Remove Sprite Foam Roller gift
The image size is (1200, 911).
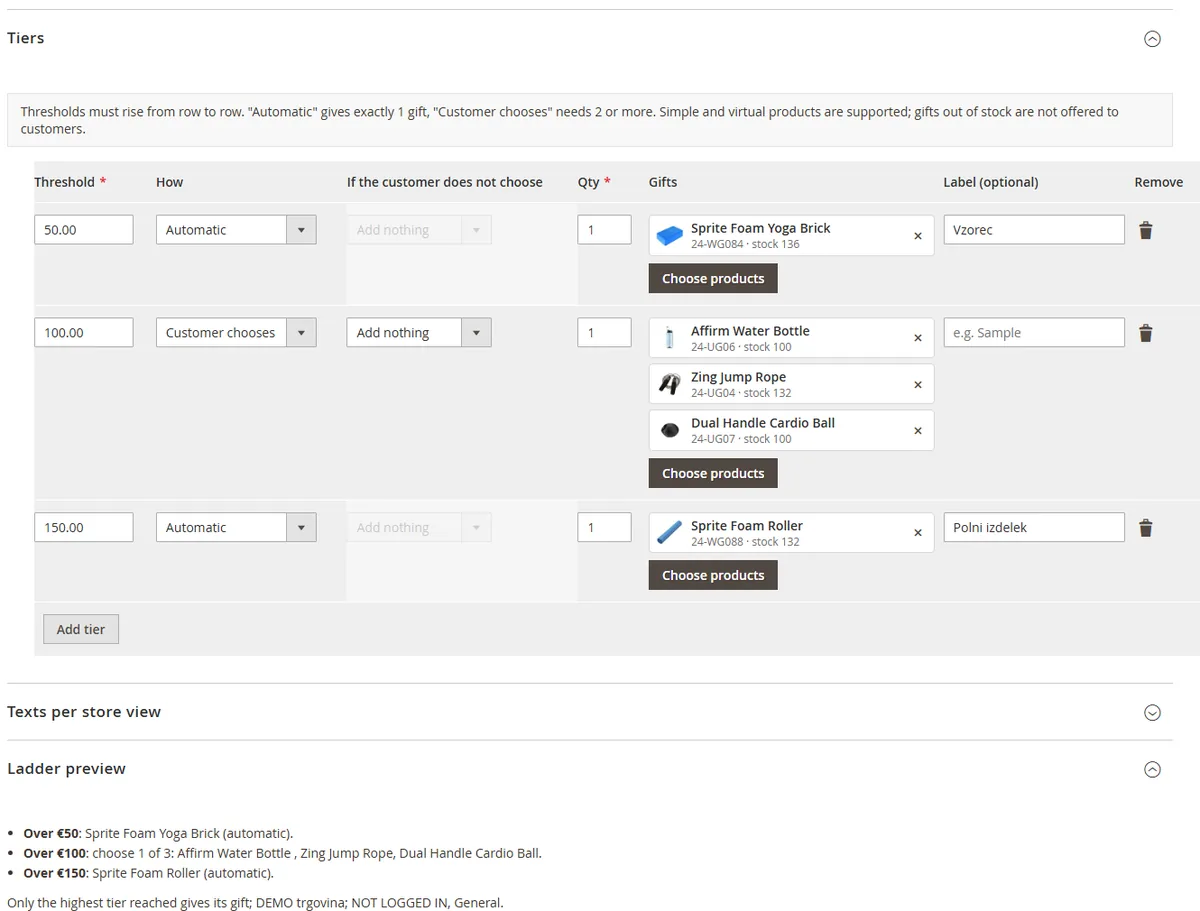coord(918,533)
